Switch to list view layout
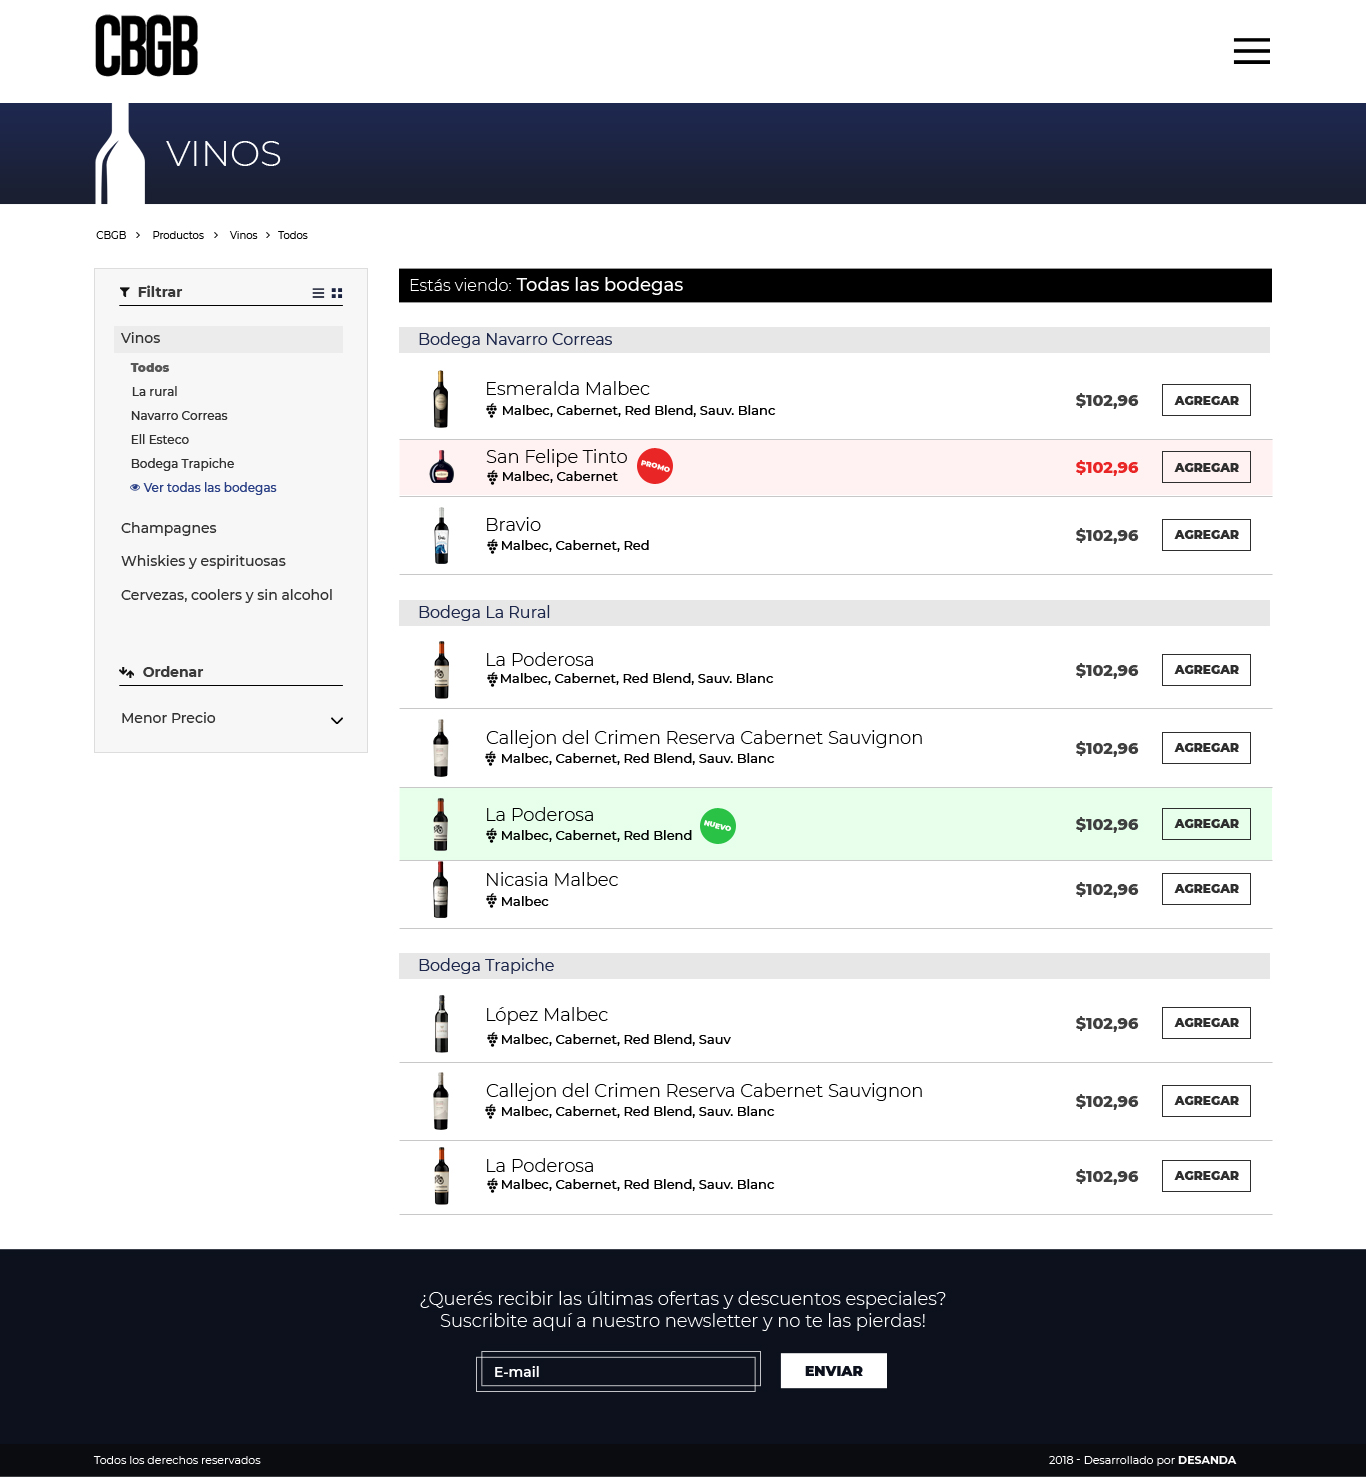Image resolution: width=1366 pixels, height=1477 pixels. tap(318, 293)
